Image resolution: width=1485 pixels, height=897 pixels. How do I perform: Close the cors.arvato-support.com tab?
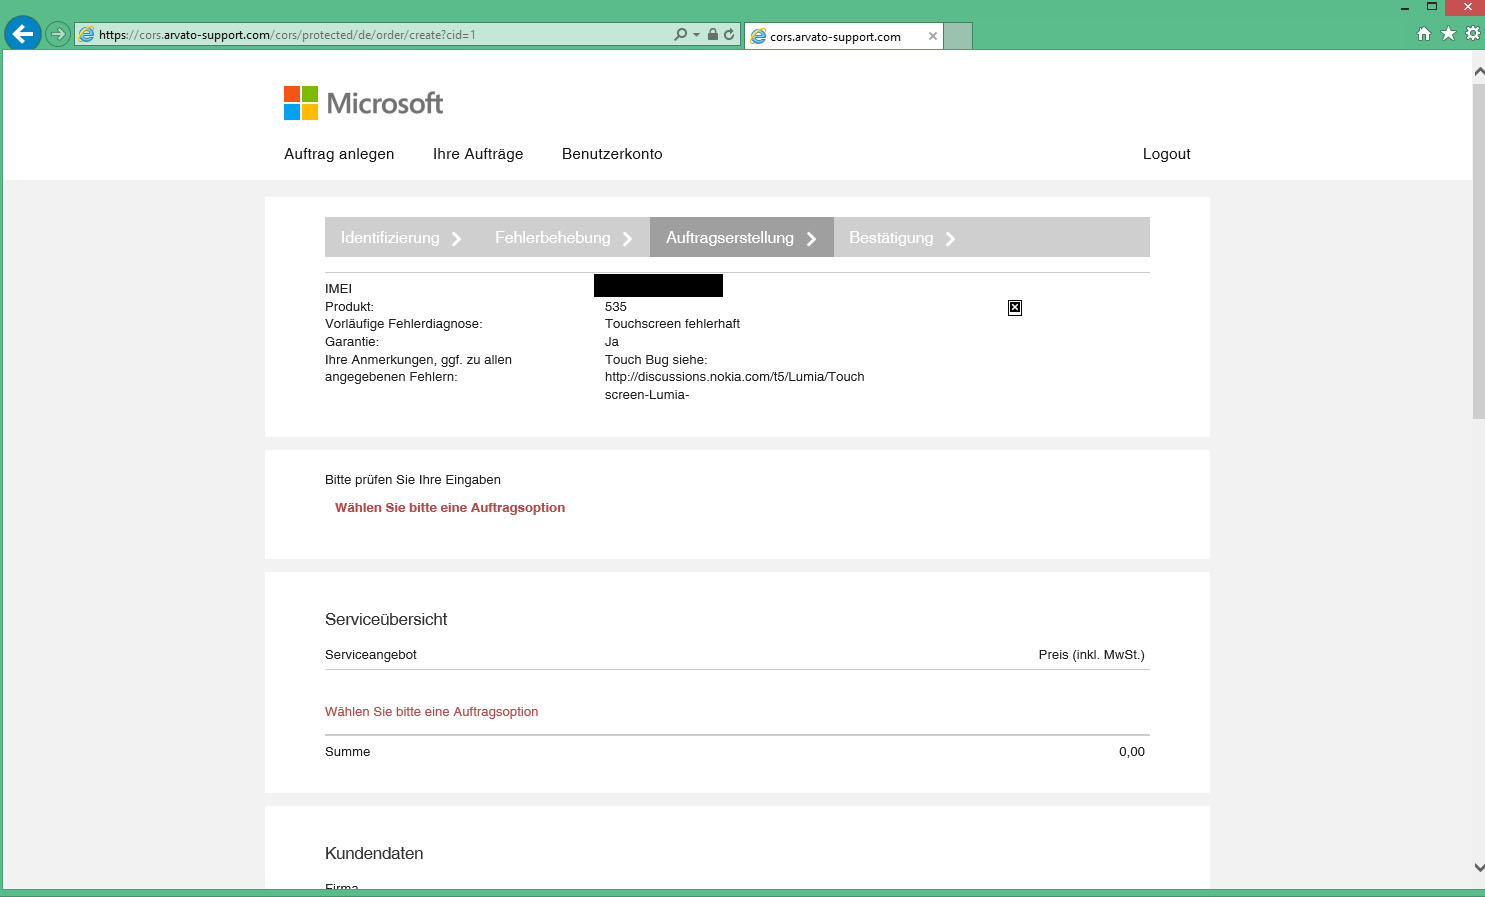click(933, 36)
